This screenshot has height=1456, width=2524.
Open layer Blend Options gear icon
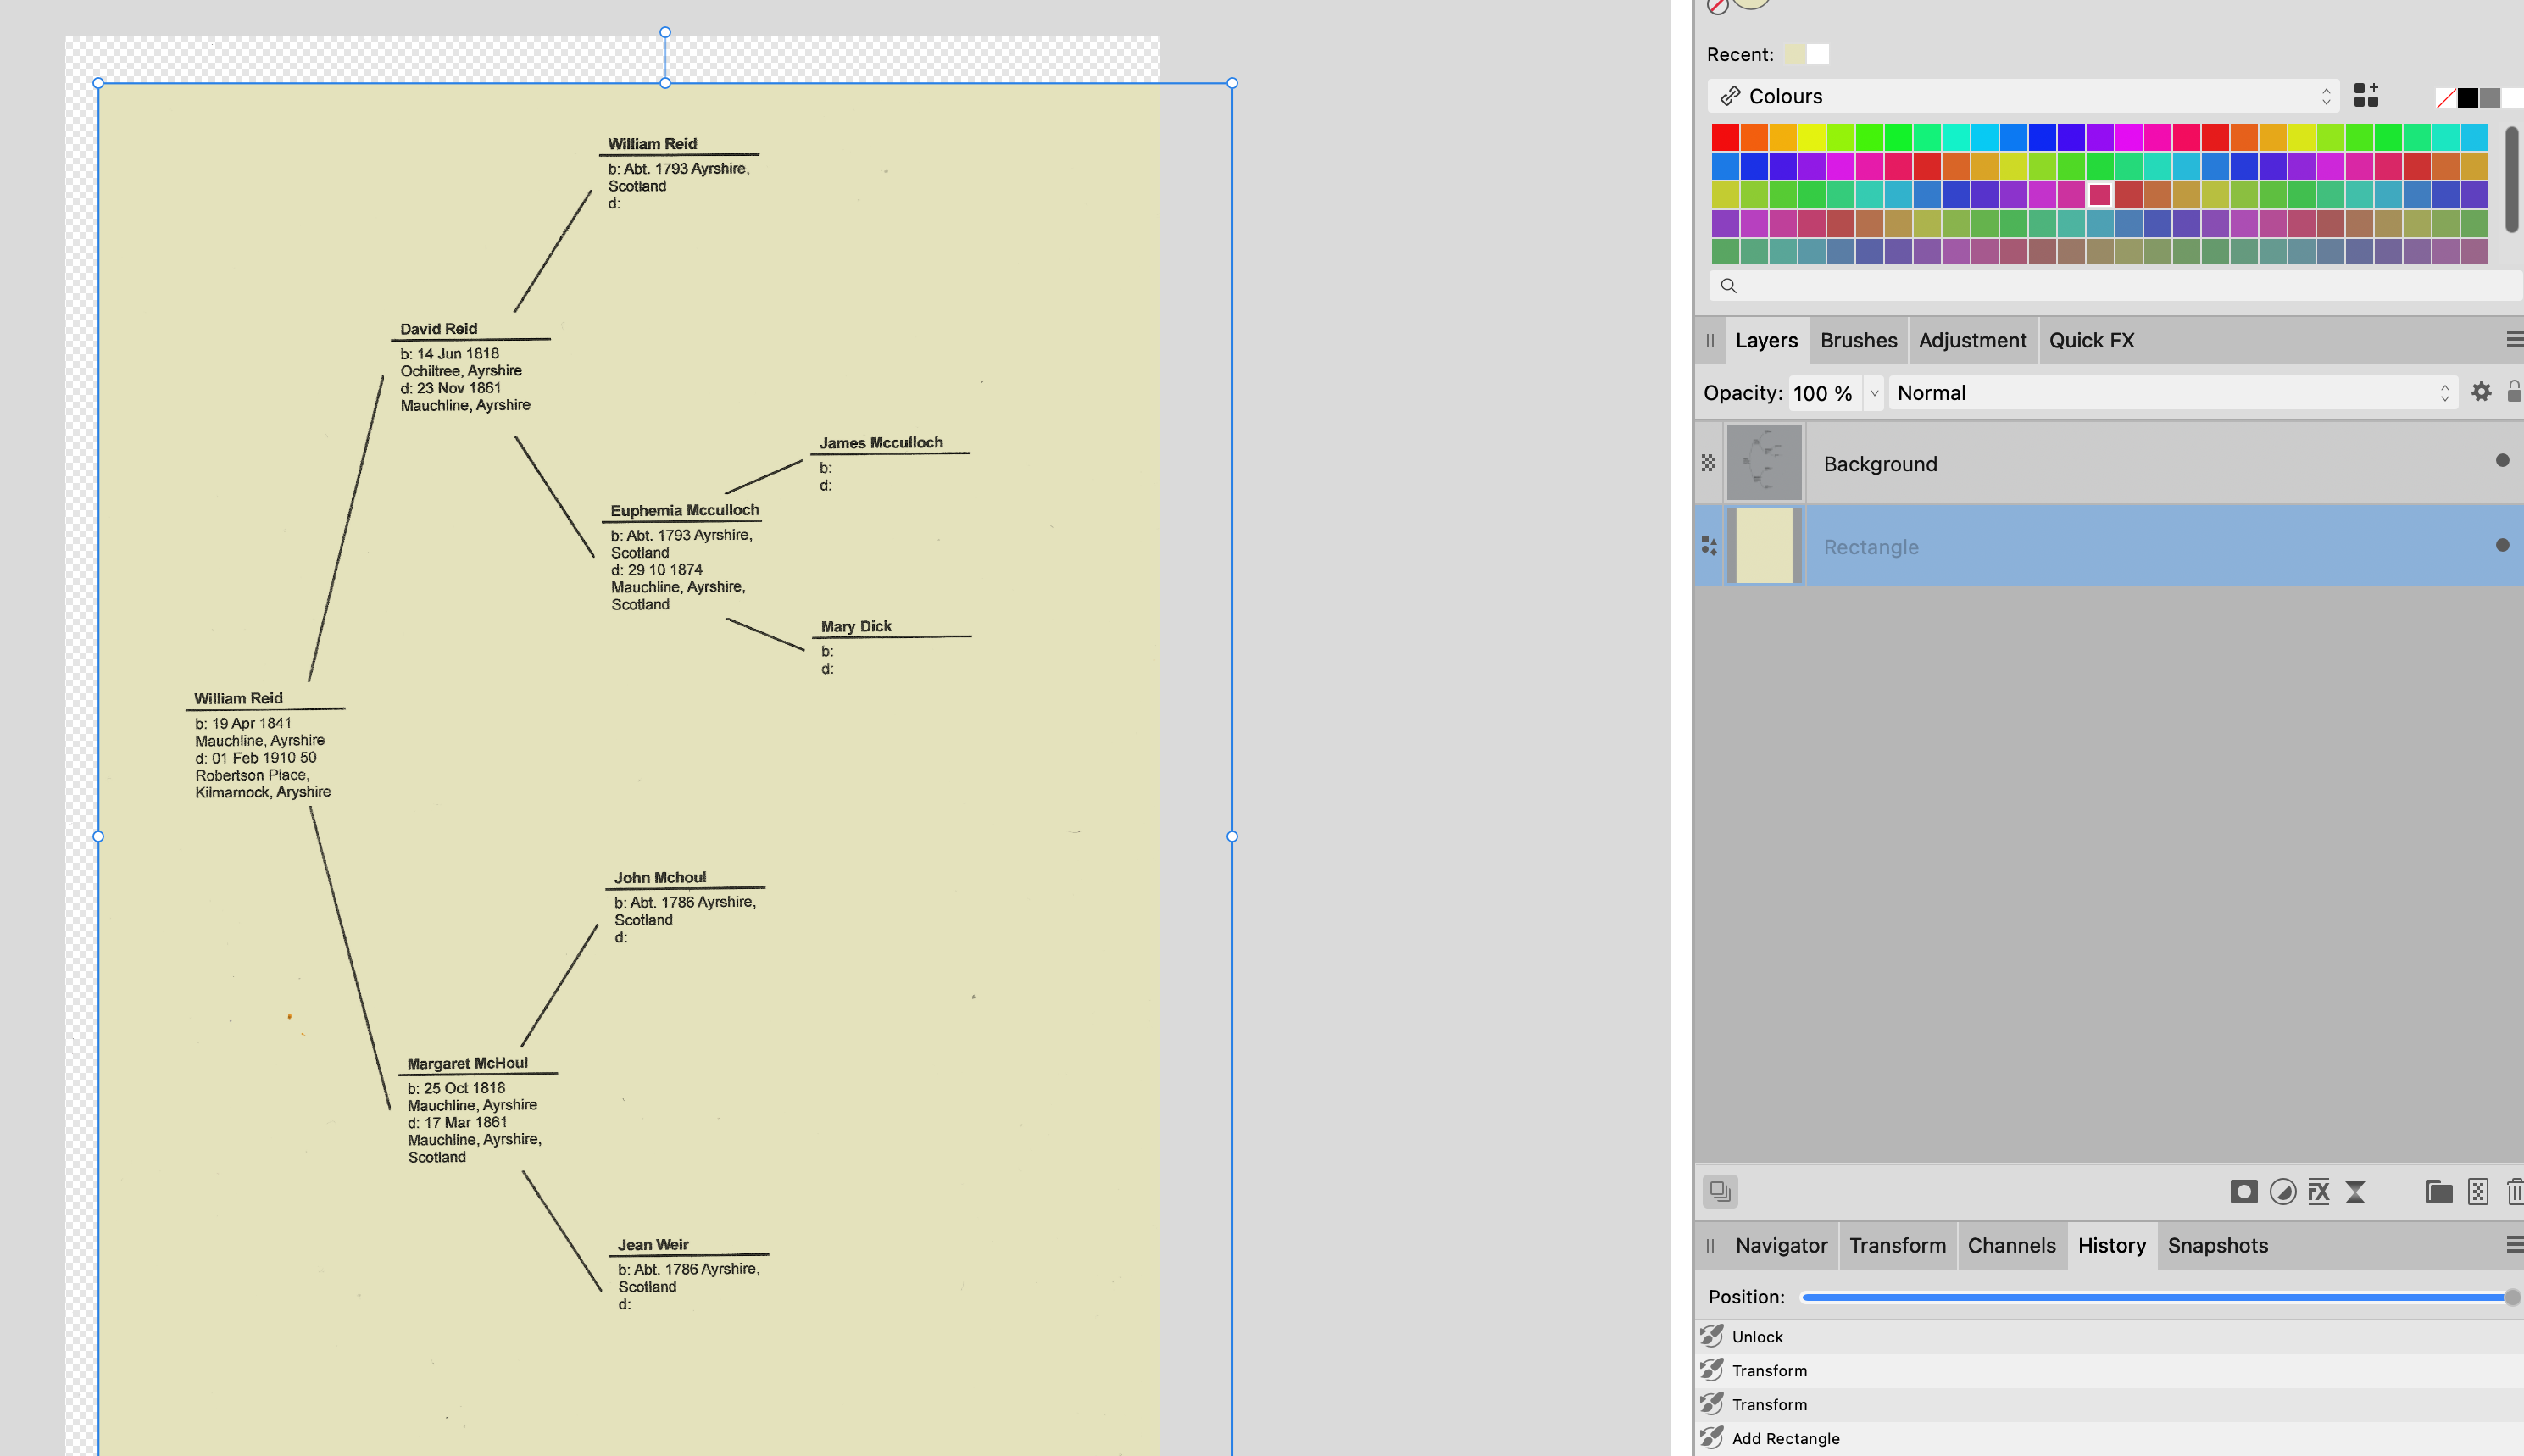click(2481, 392)
